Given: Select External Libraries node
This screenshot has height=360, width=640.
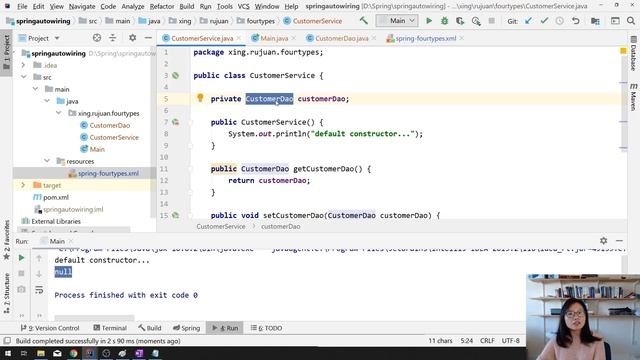Looking at the screenshot, I should (x=56, y=221).
